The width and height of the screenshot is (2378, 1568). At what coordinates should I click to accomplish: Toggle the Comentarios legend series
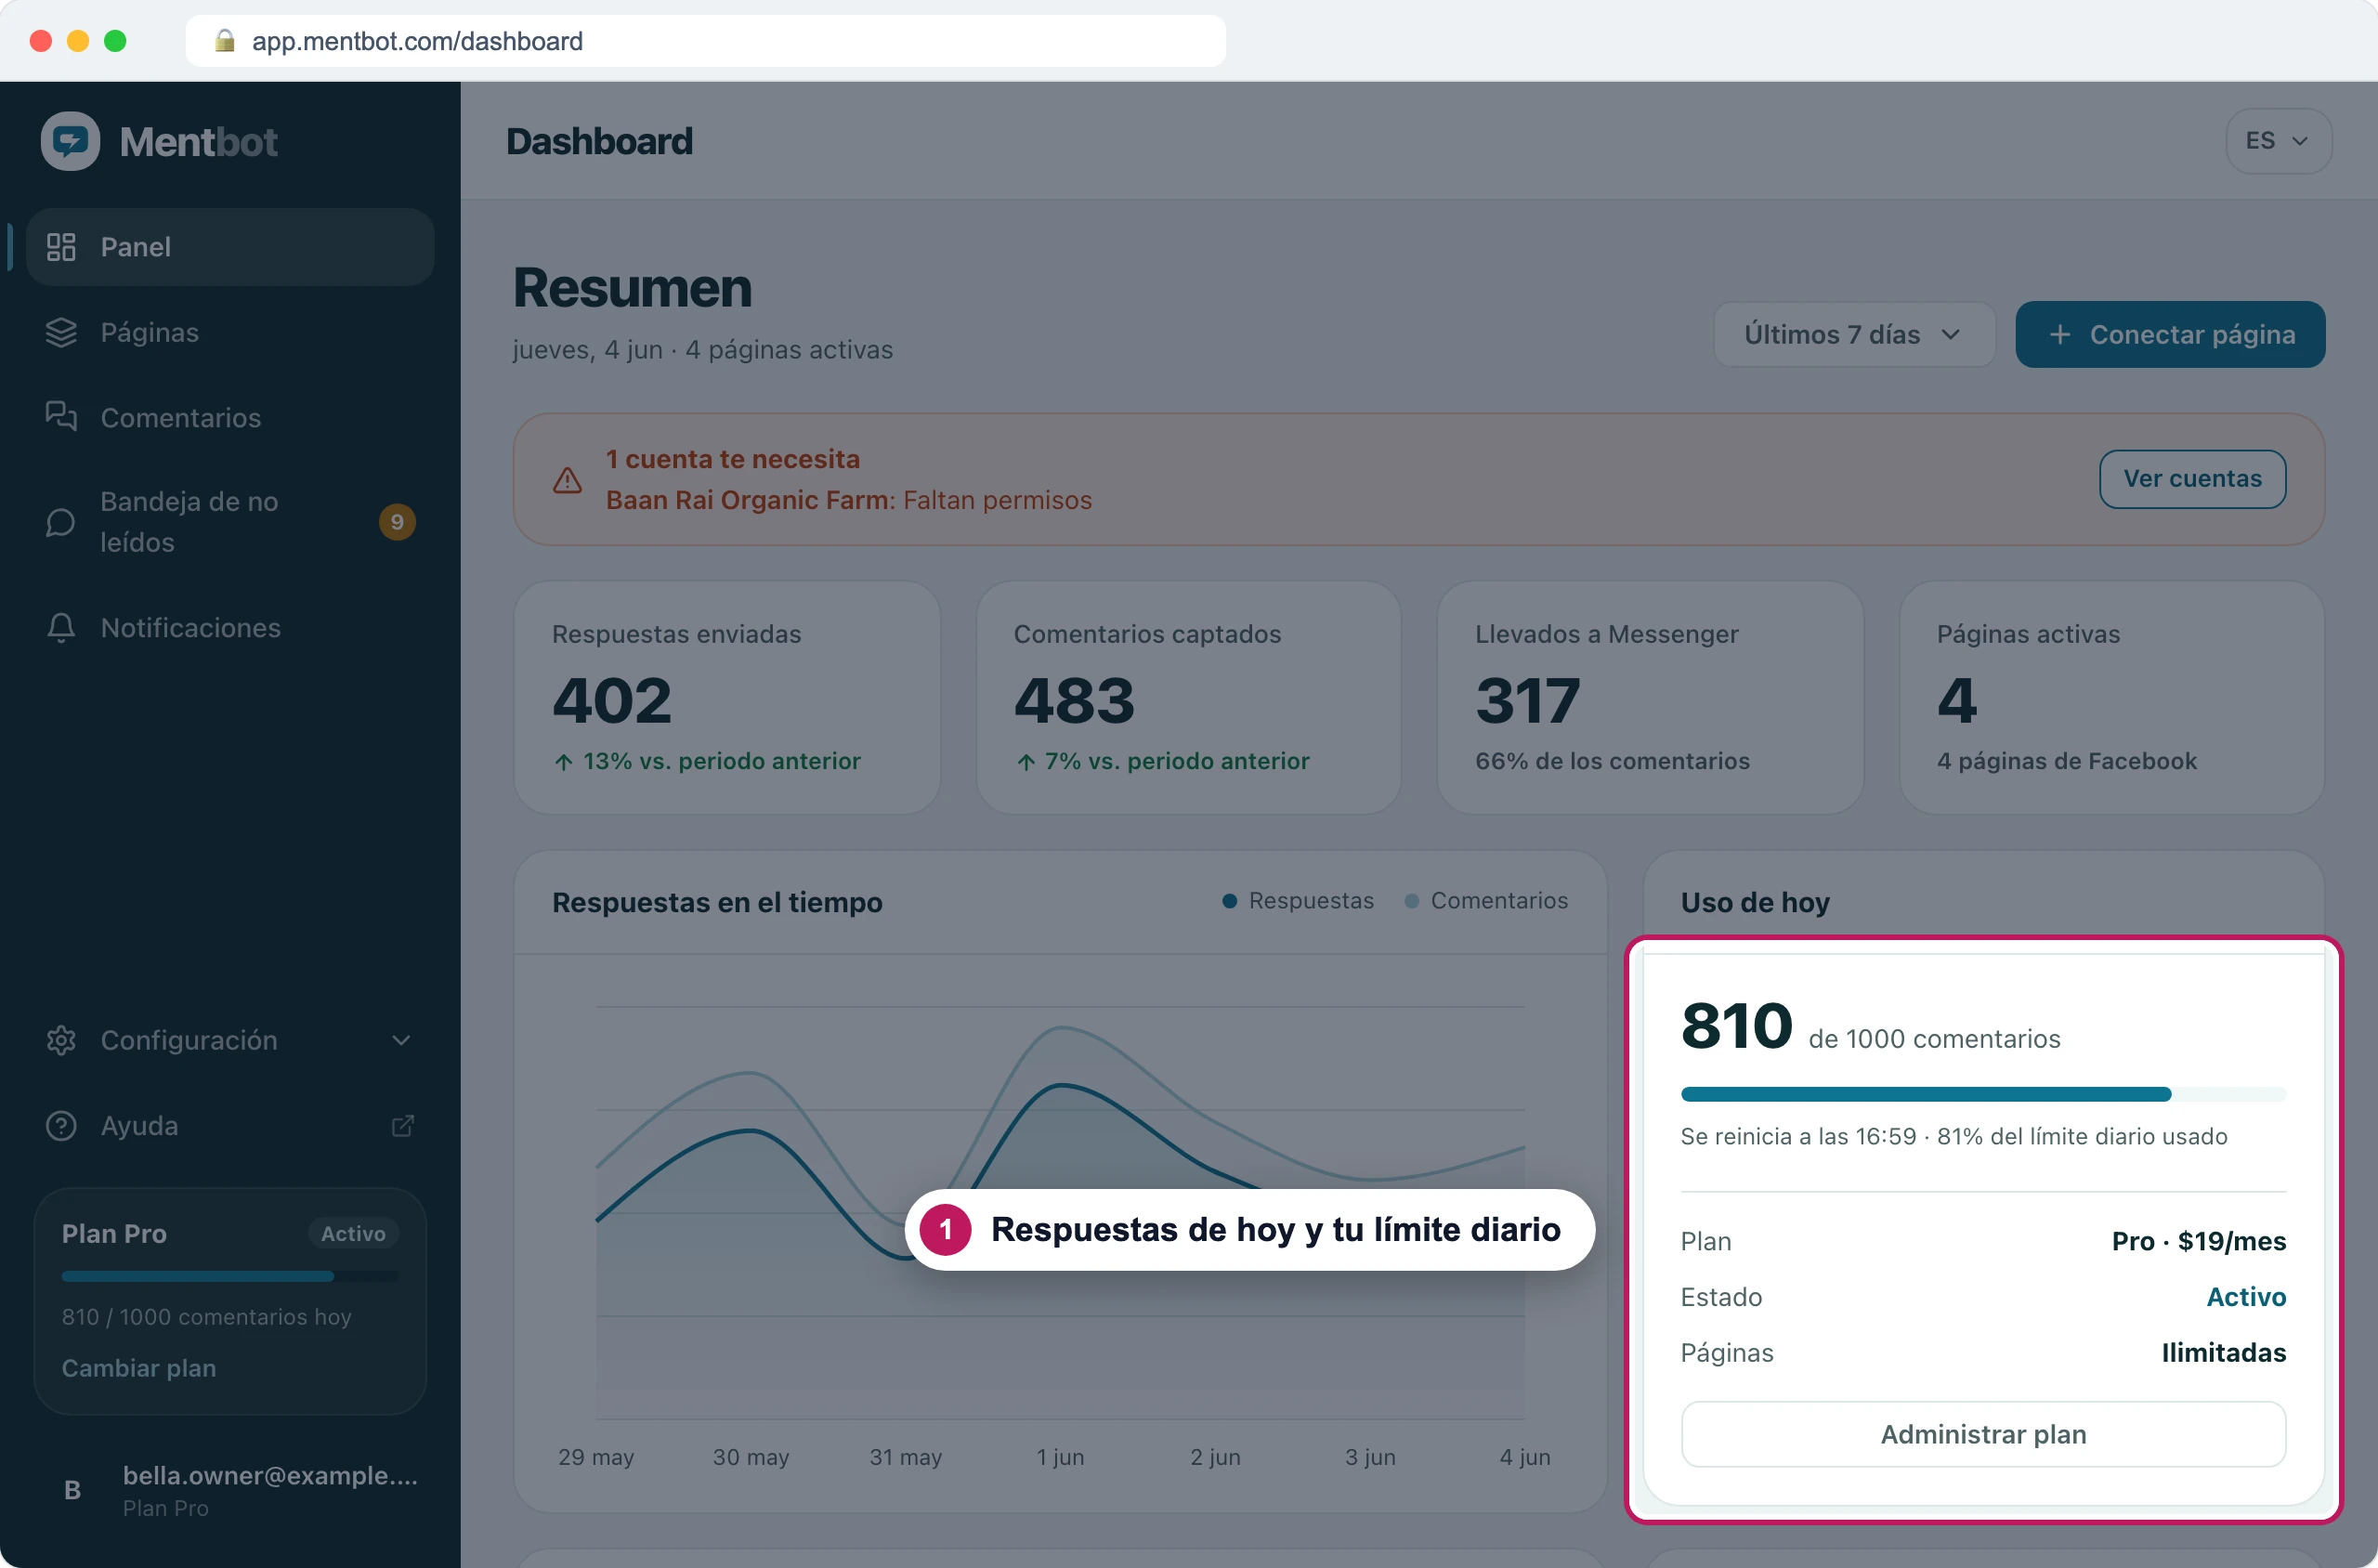(1486, 901)
